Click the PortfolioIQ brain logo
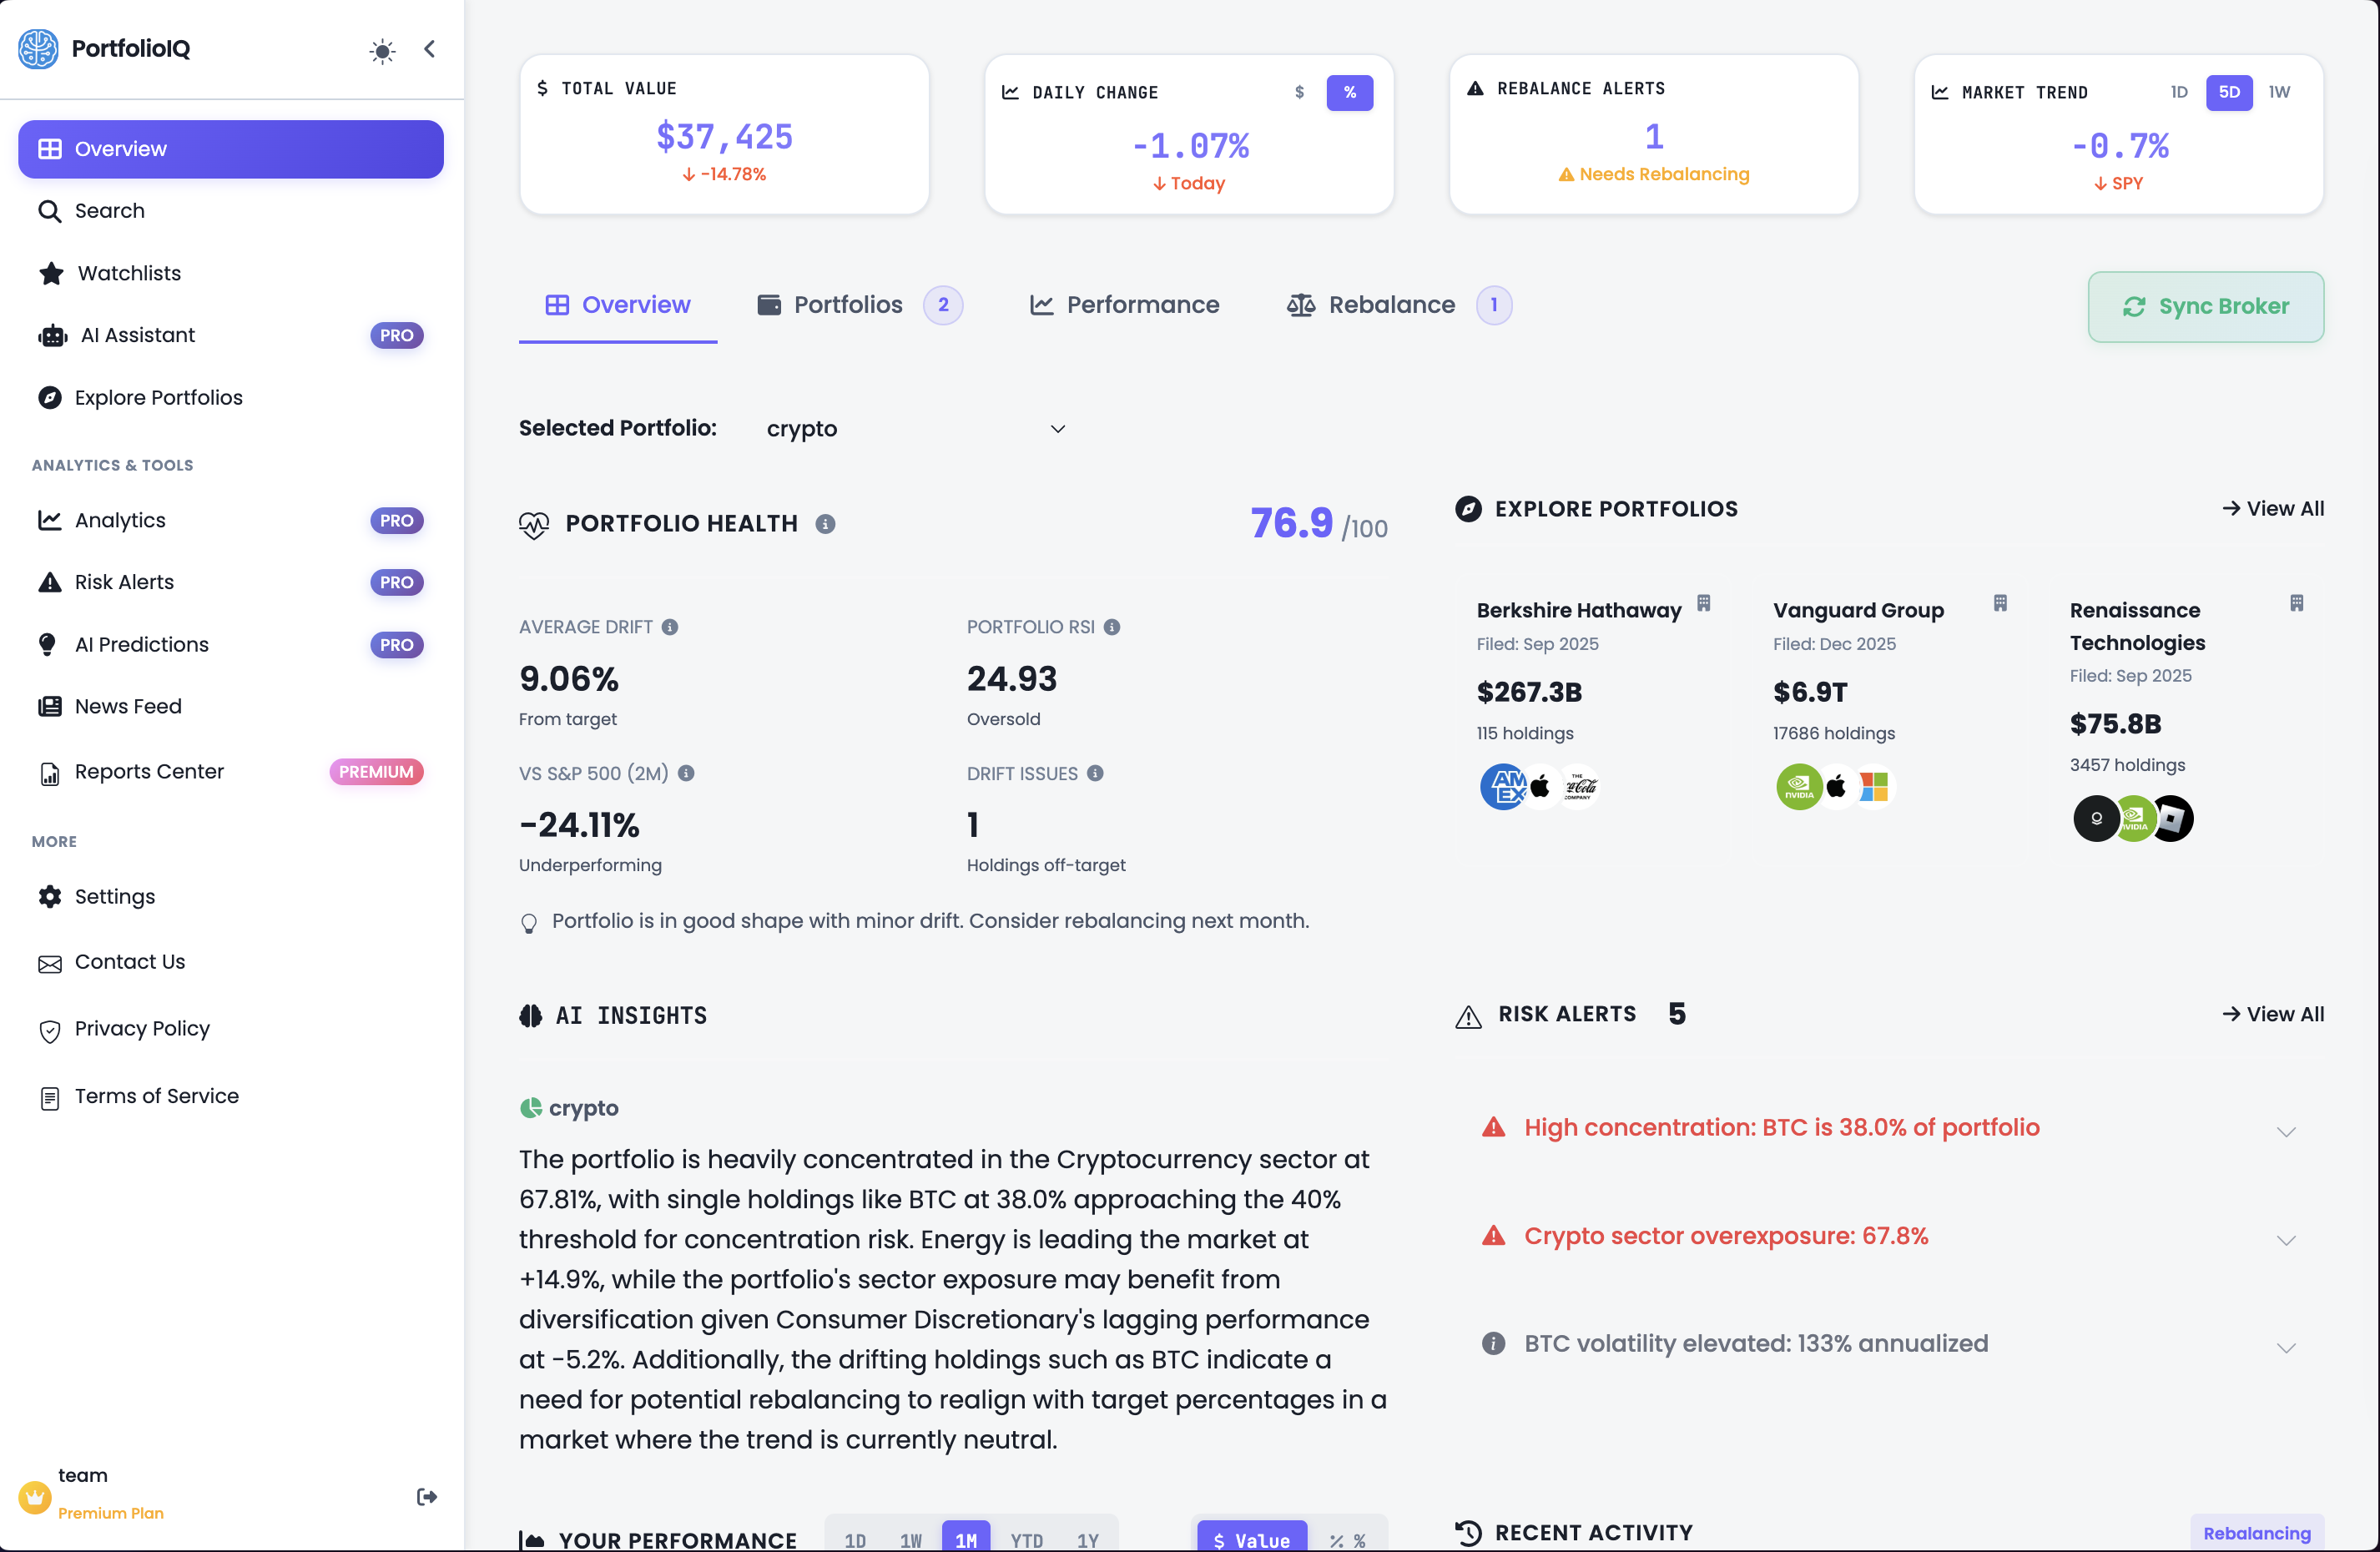 pyautogui.click(x=37, y=48)
